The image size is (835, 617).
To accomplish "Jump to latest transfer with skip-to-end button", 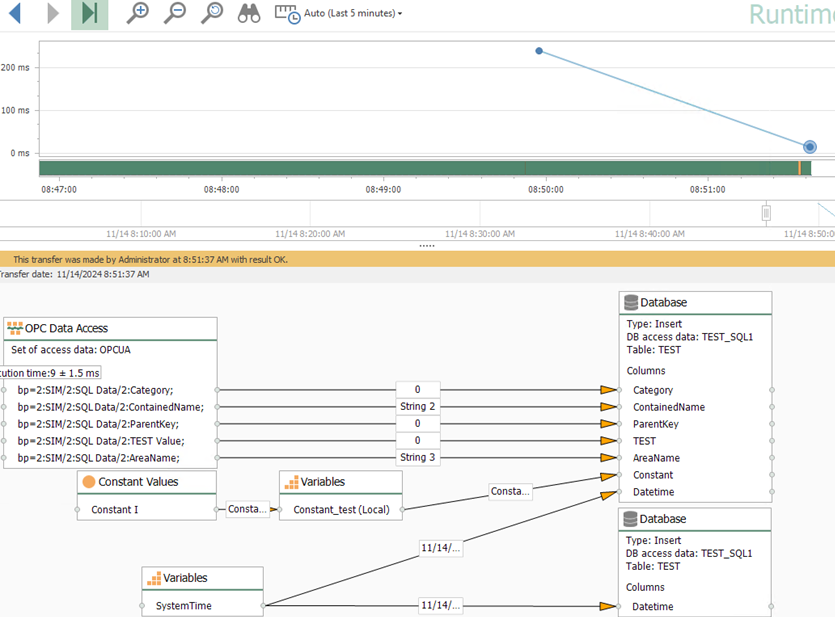I will [x=89, y=14].
